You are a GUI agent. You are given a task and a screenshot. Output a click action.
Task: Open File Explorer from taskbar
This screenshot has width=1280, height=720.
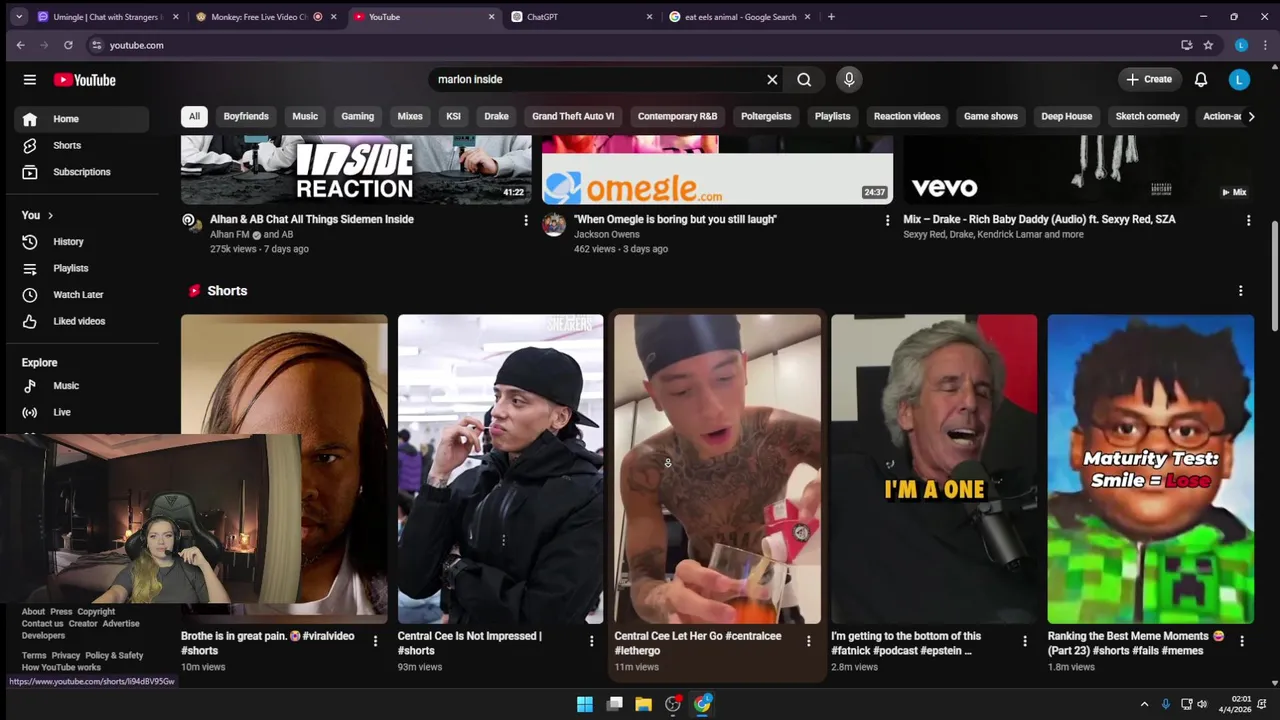coord(643,704)
